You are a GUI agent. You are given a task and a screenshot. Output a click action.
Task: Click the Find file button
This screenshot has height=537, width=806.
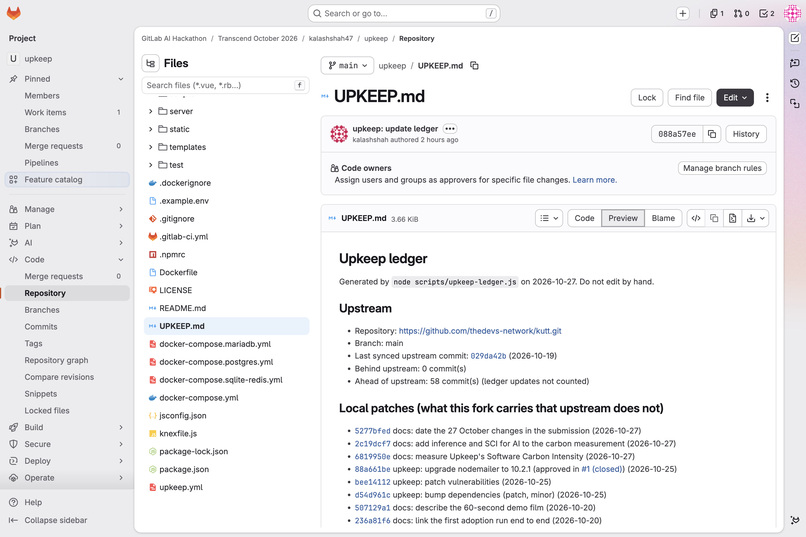(x=689, y=98)
